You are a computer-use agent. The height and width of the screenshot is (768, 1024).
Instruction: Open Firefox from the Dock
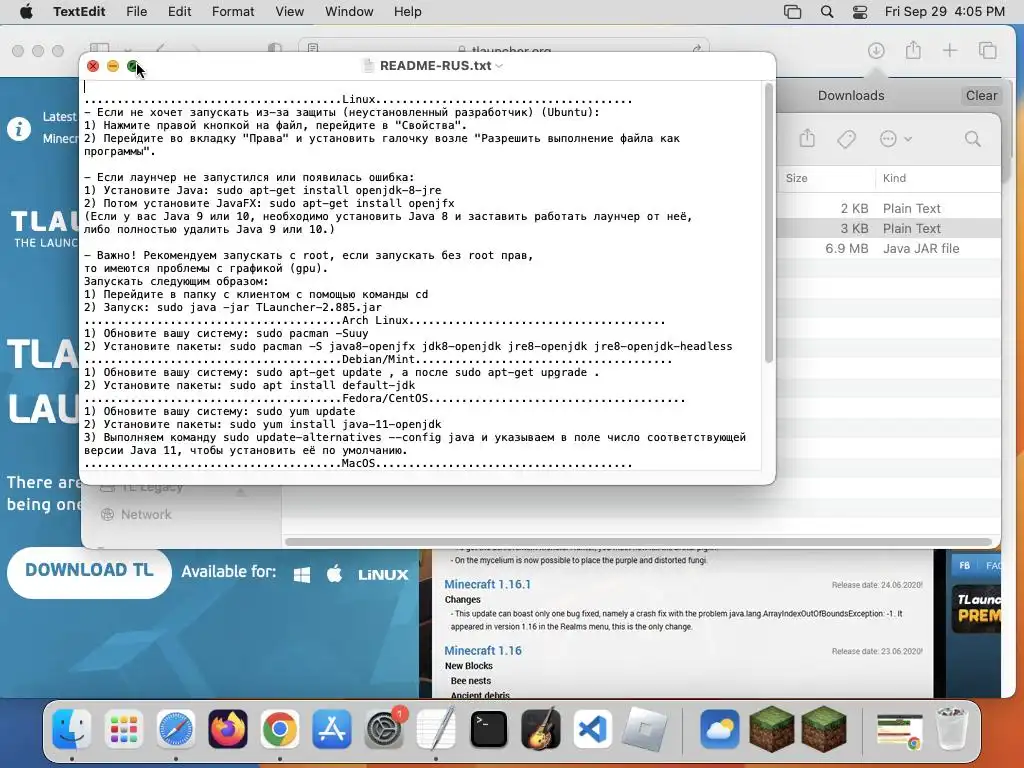pyautogui.click(x=228, y=729)
